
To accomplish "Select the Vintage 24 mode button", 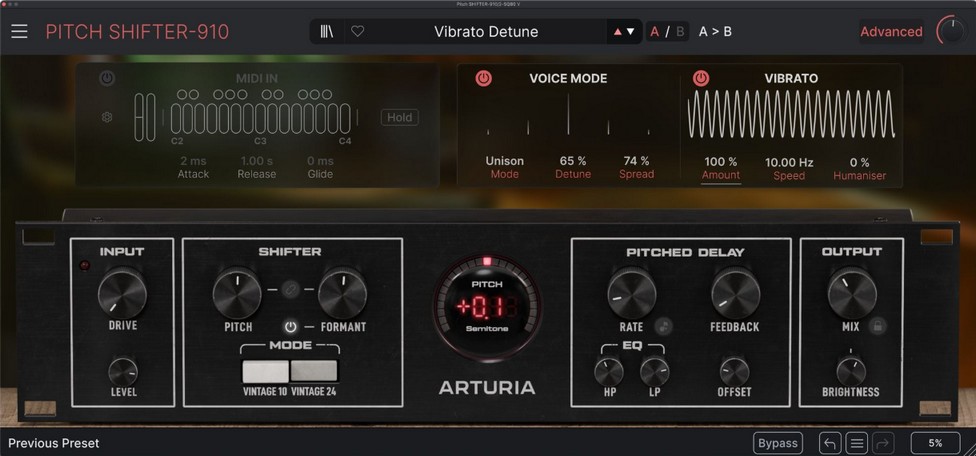I will coord(314,371).
